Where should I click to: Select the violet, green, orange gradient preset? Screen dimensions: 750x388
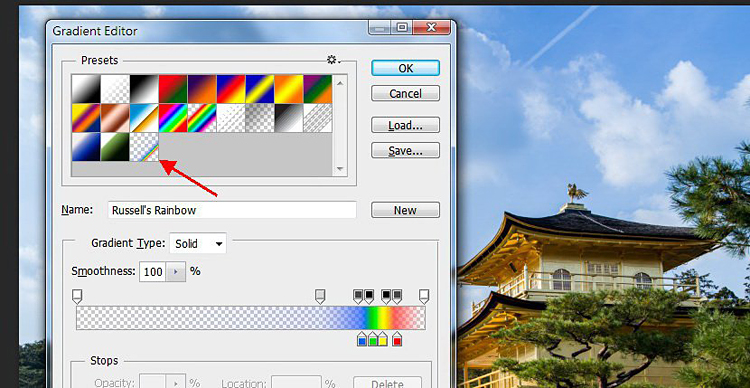[x=318, y=89]
